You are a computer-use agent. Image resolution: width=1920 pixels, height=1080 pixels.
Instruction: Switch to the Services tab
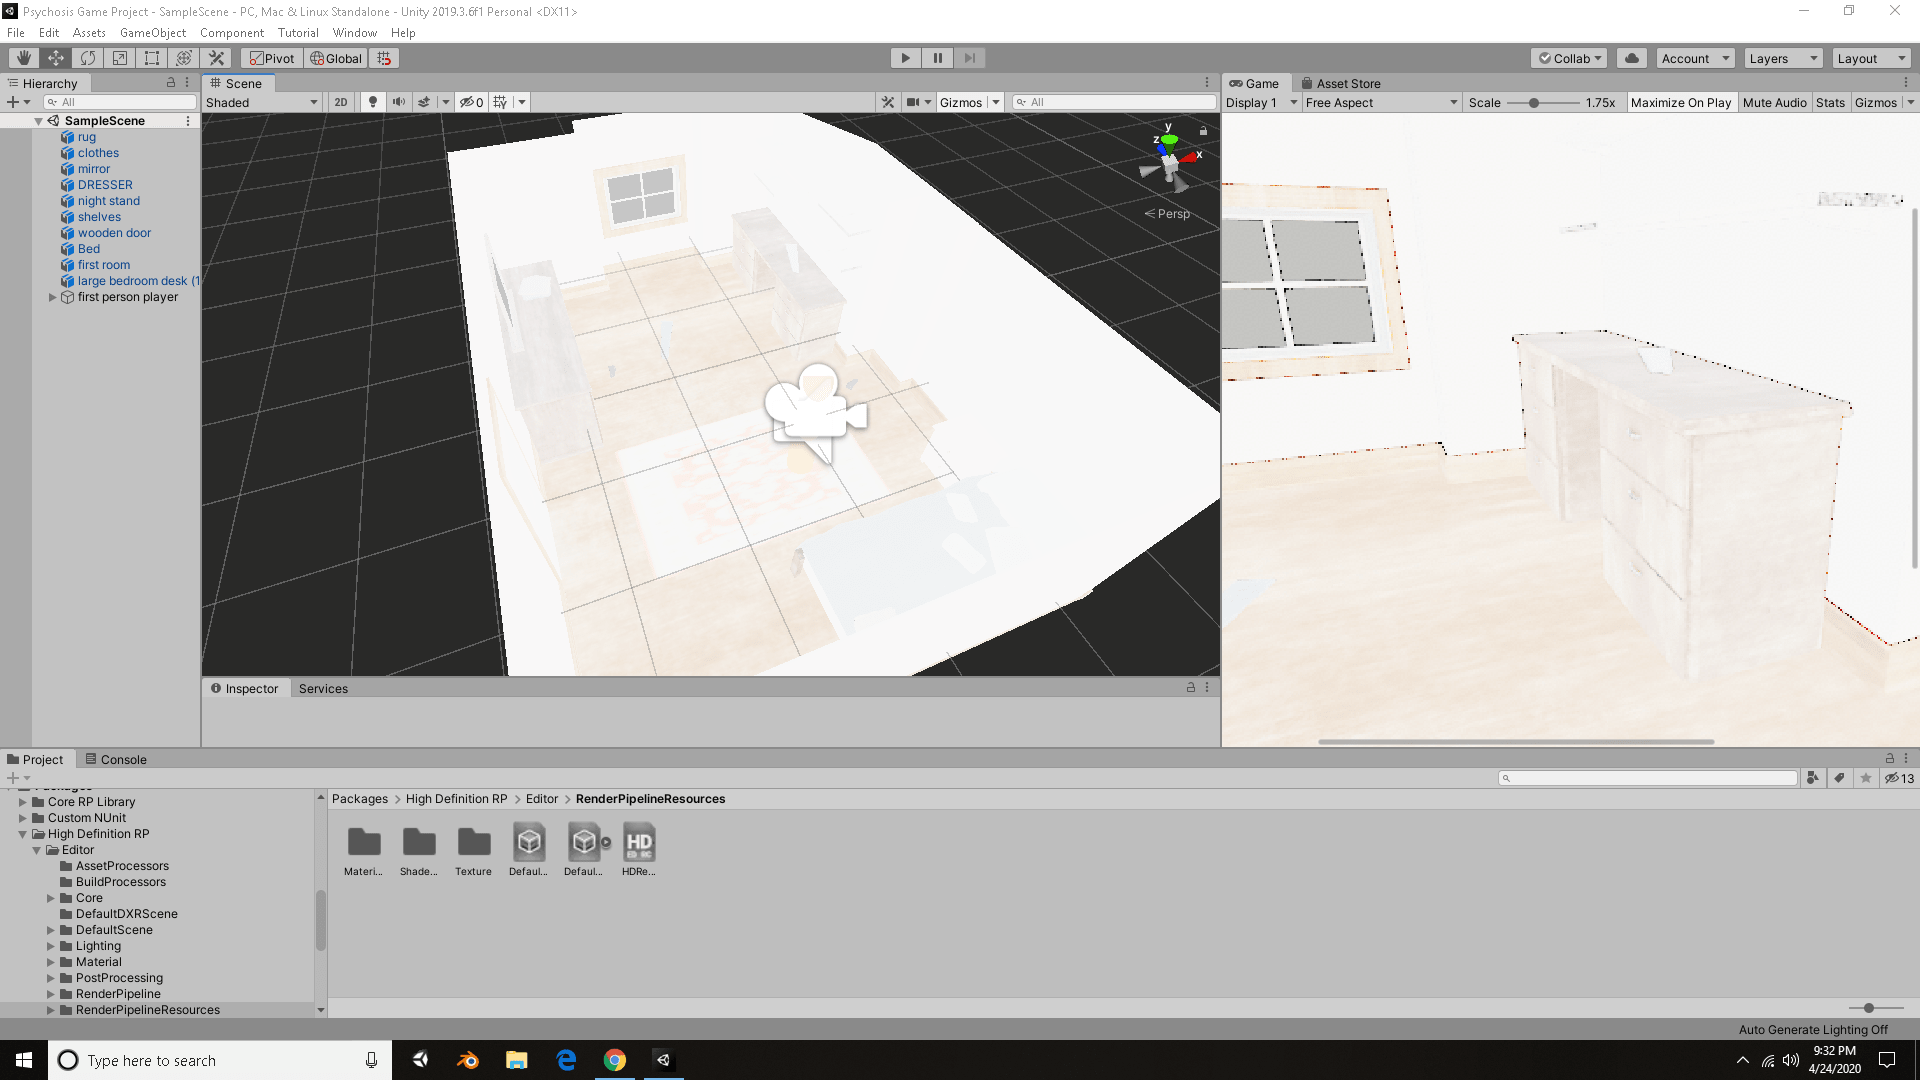click(323, 688)
